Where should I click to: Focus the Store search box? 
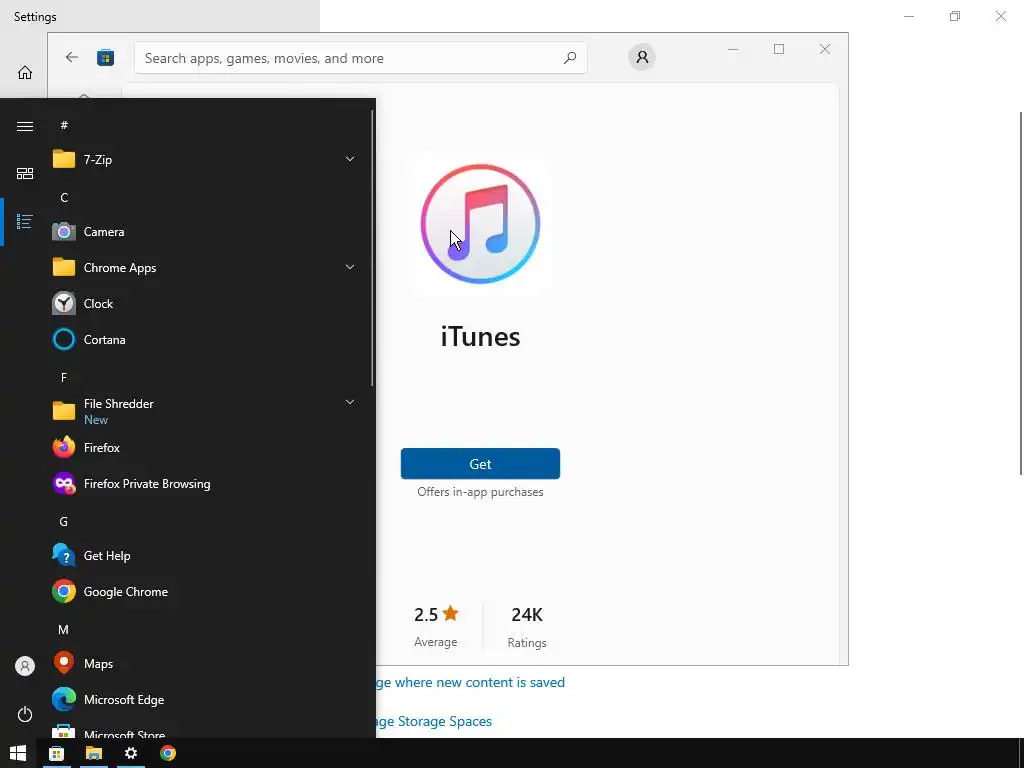[360, 58]
